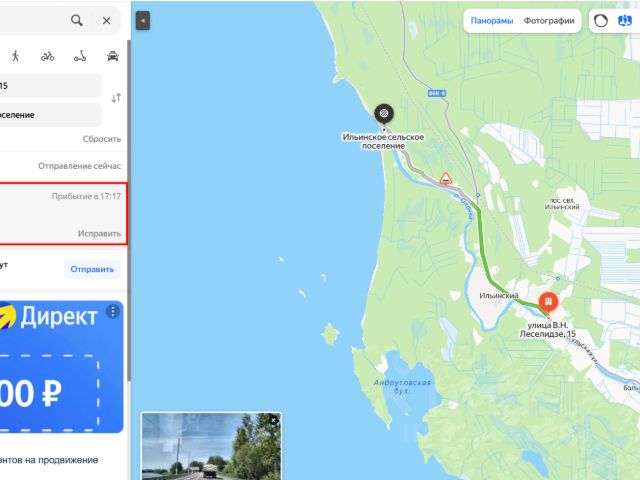Switch to the Фотографии tab
640x480 pixels.
[549, 21]
